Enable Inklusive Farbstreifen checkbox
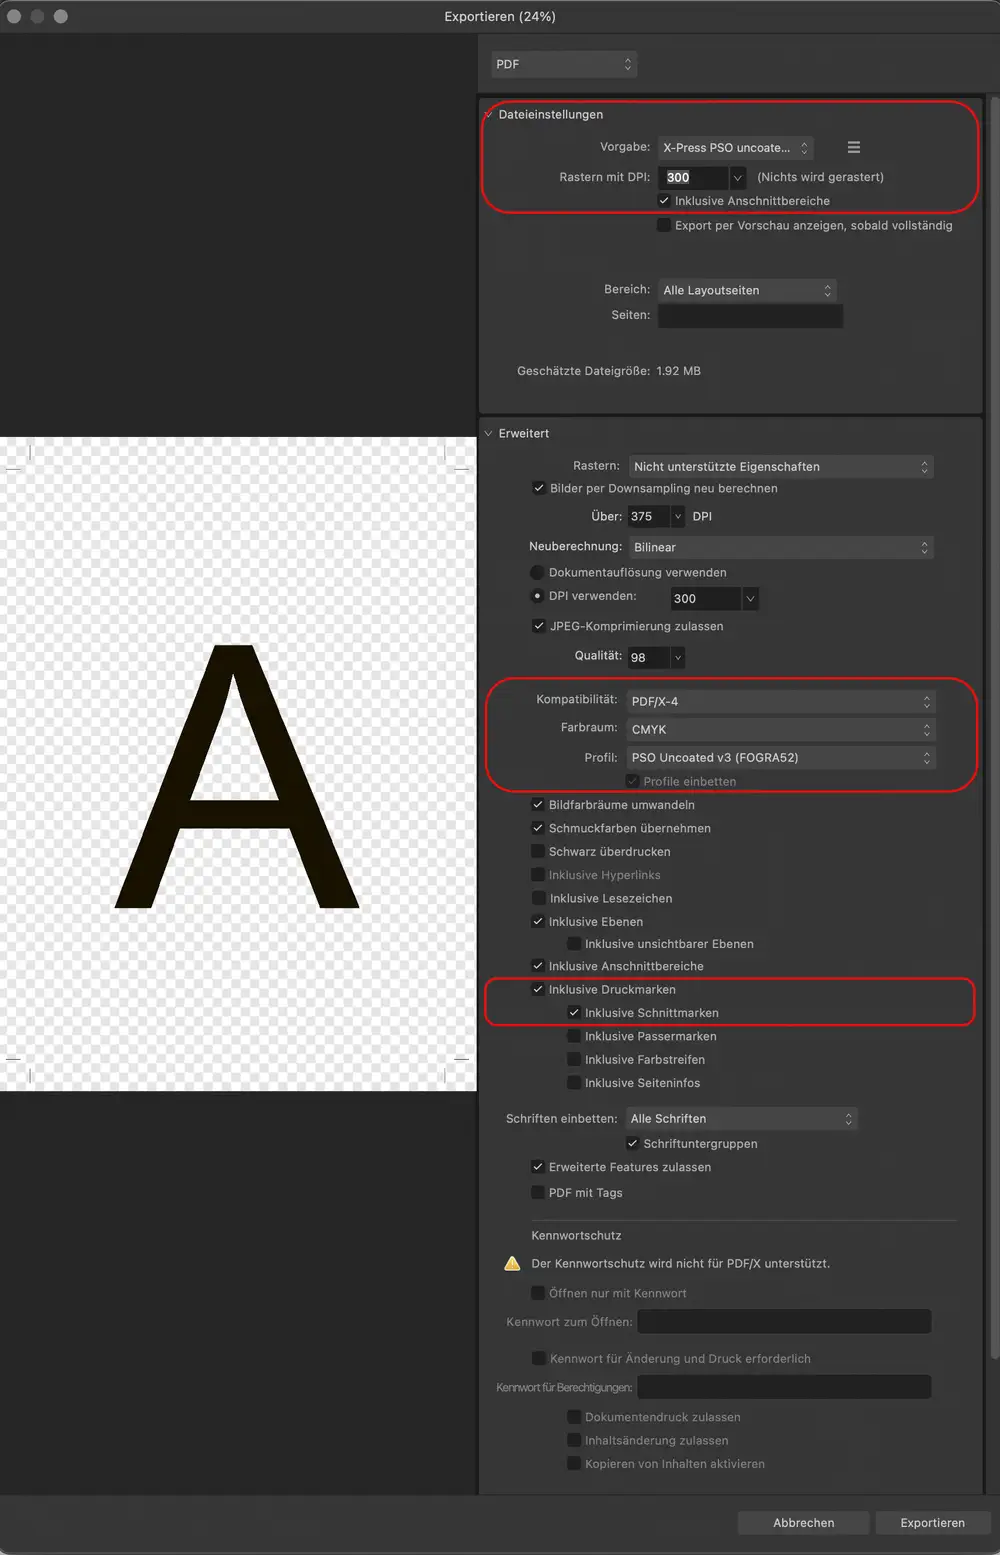 point(574,1060)
